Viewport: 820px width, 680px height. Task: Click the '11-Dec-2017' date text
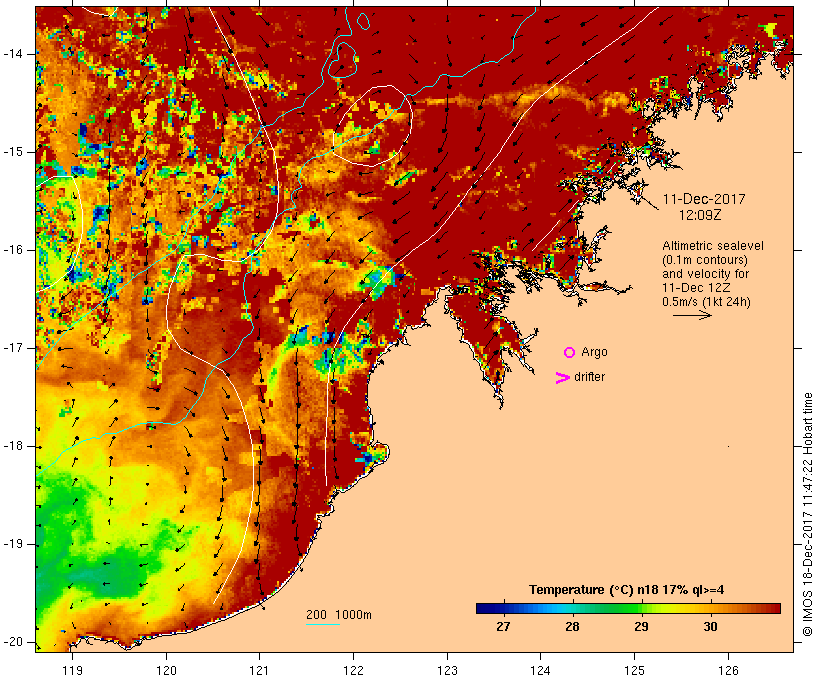[704, 199]
